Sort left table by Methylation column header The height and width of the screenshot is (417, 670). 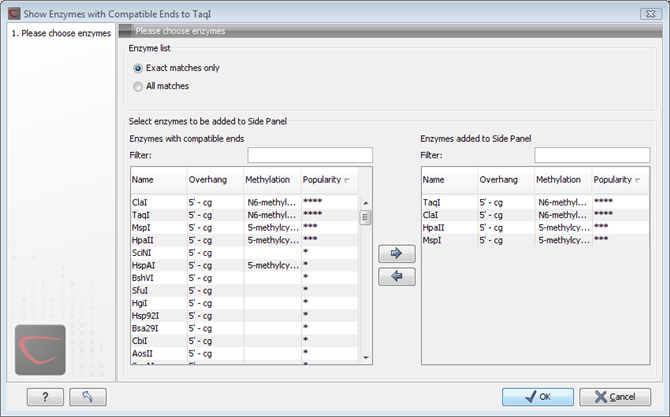click(x=271, y=180)
